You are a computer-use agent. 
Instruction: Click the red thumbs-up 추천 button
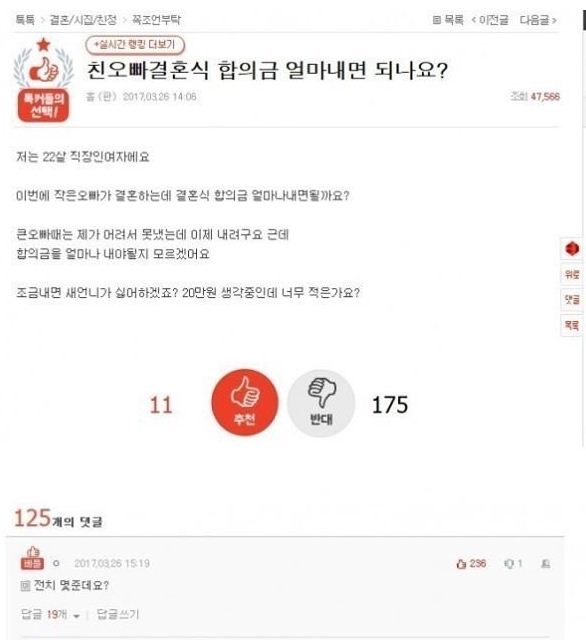click(245, 402)
